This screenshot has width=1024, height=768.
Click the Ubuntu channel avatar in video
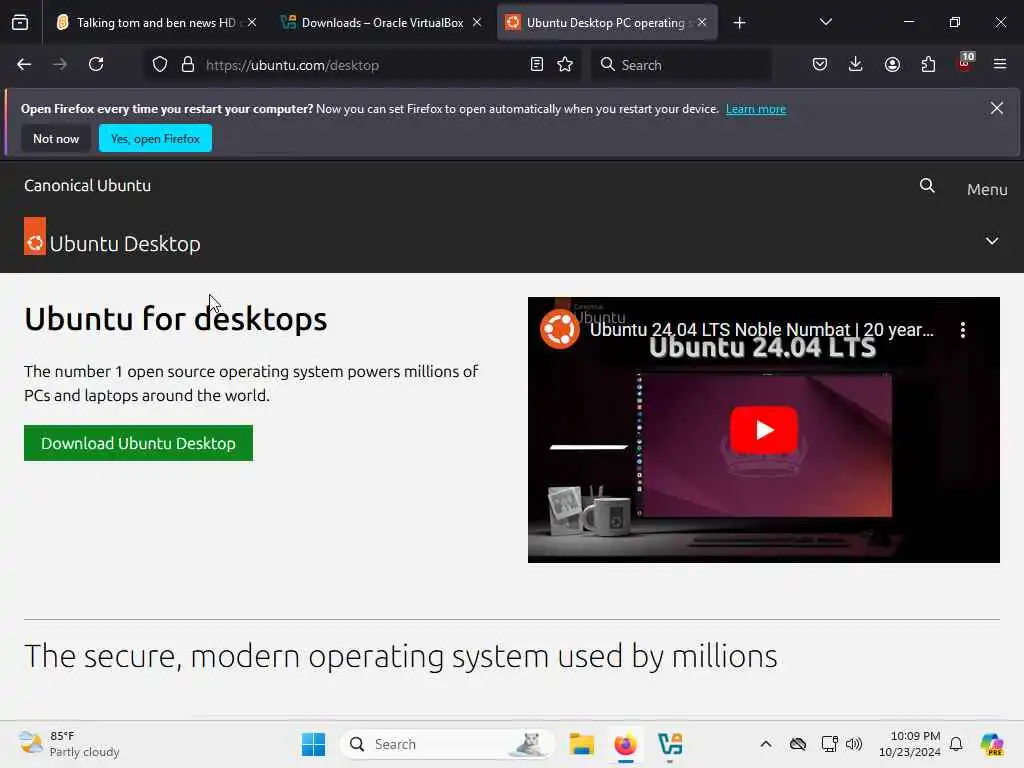(x=560, y=328)
